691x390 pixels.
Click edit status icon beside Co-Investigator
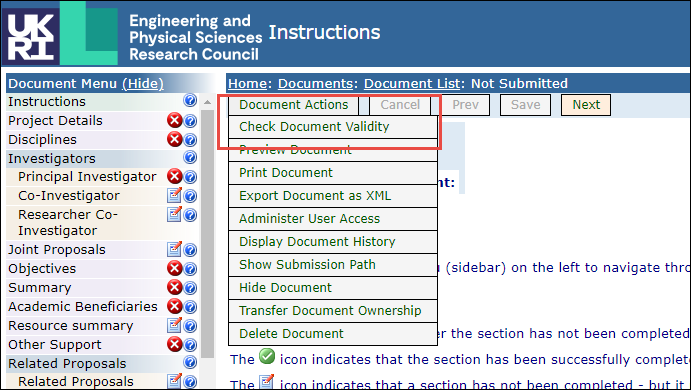pyautogui.click(x=175, y=195)
